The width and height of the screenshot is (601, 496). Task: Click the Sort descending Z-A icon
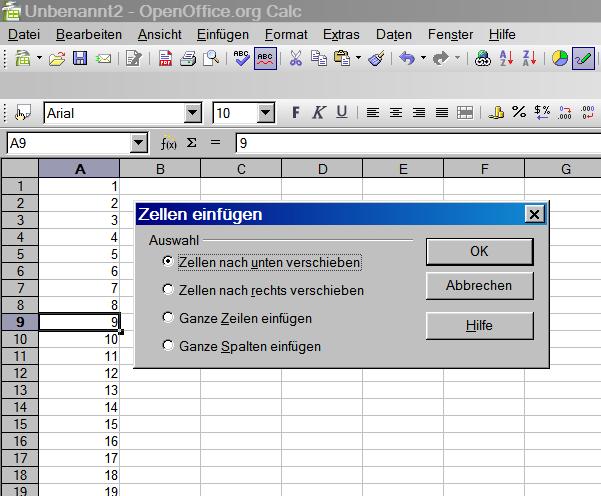529,59
